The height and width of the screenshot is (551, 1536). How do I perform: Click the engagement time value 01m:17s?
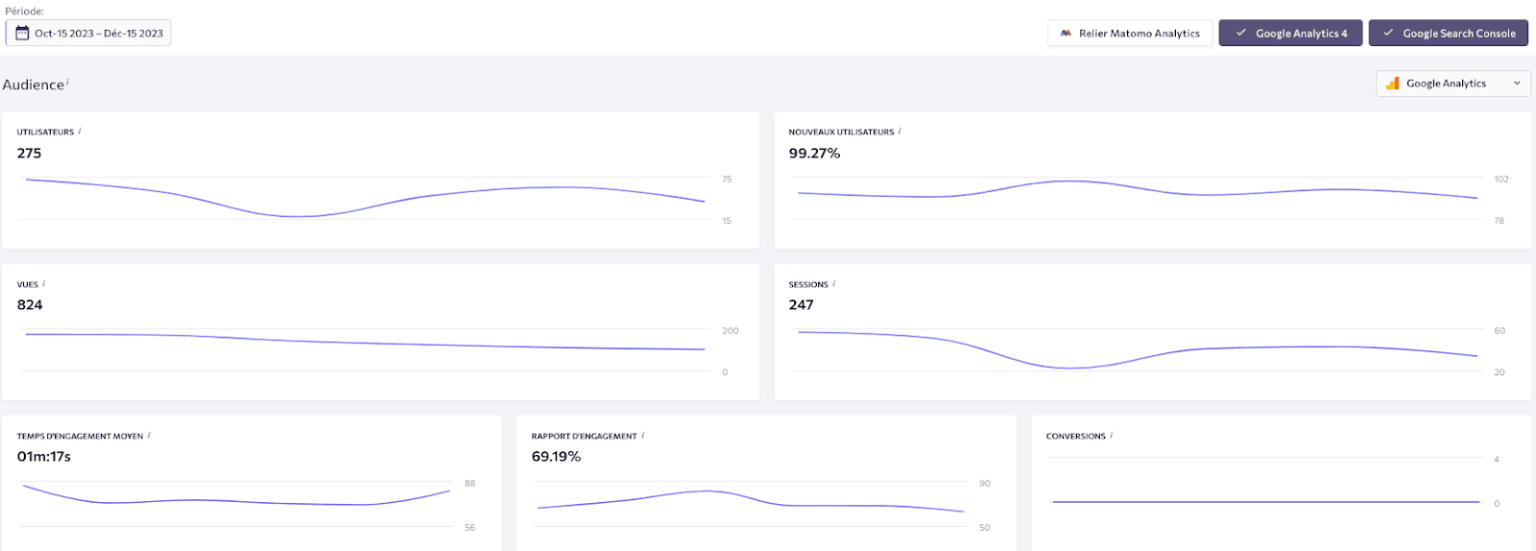44,457
